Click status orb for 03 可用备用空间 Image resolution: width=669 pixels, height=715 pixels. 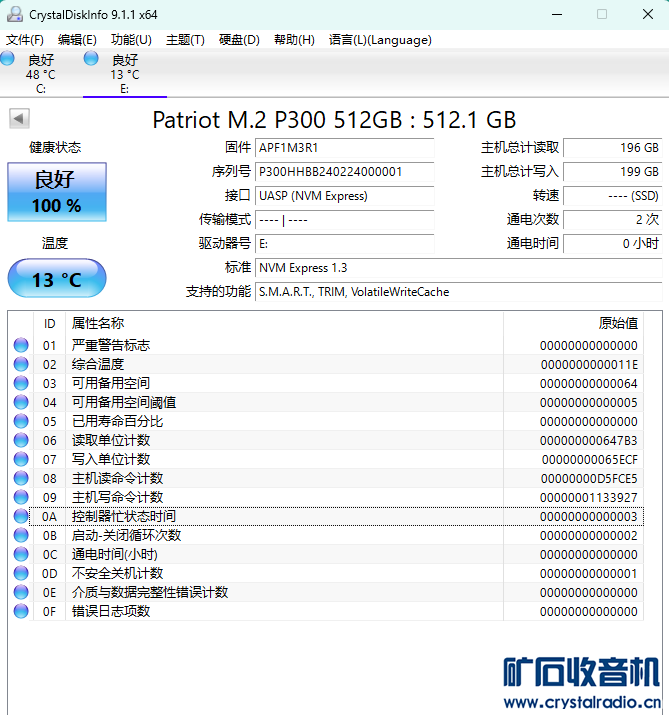coord(21,383)
